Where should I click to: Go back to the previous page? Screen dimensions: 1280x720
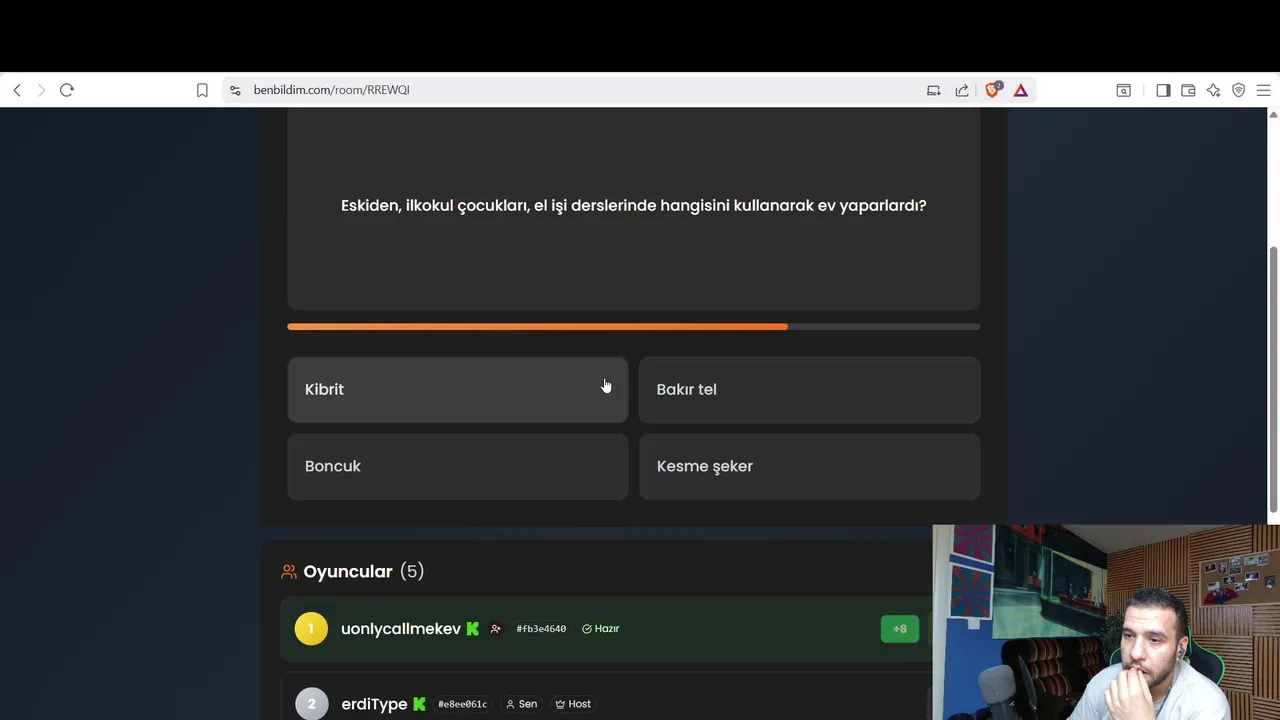17,90
